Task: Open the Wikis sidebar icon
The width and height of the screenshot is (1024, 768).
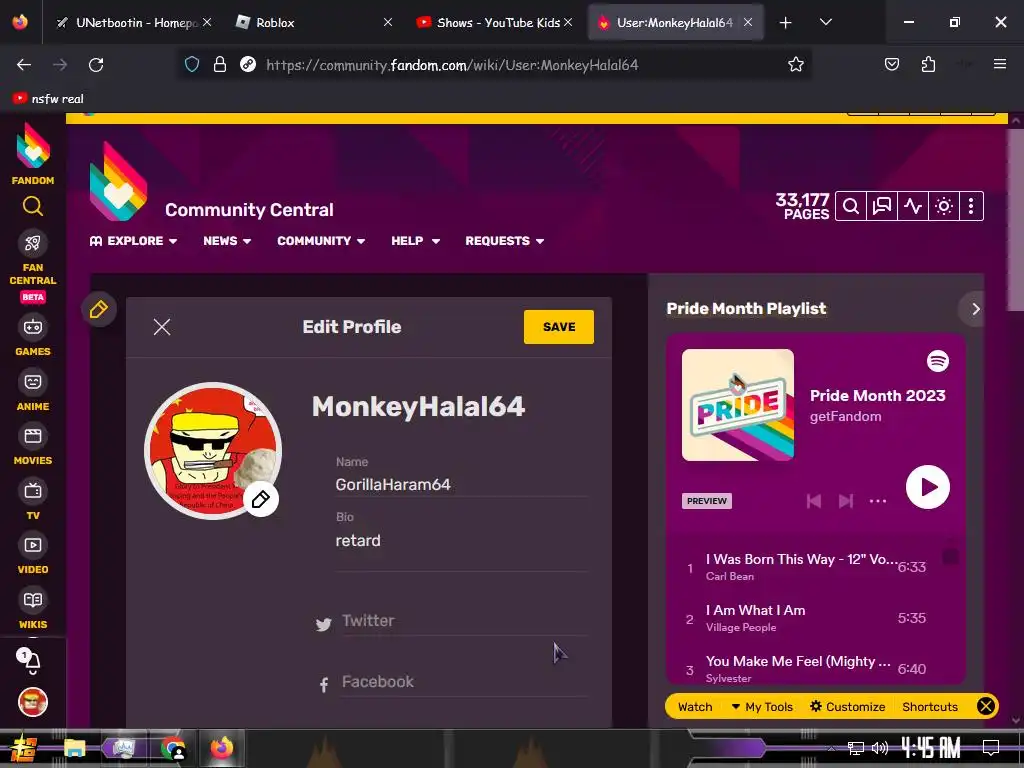Action: pos(33,600)
